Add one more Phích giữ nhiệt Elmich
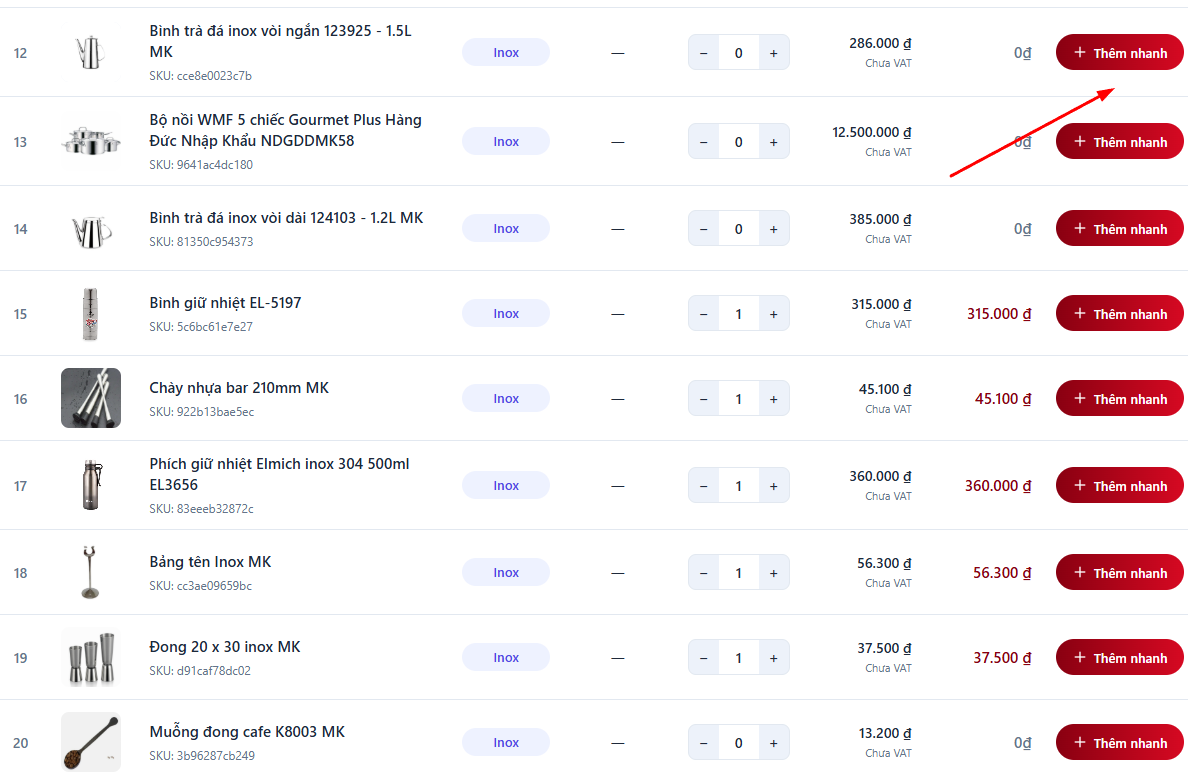This screenshot has width=1188, height=781. point(773,486)
